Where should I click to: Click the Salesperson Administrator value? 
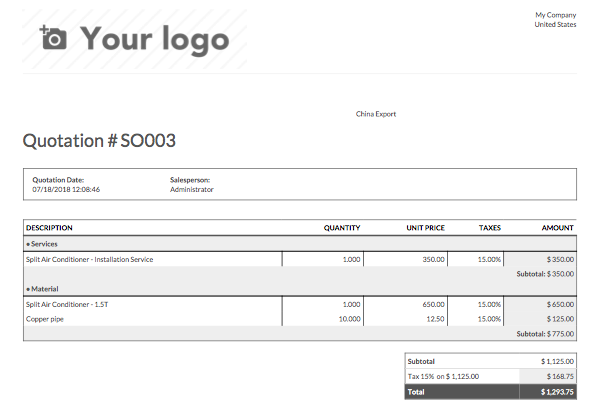(192, 190)
